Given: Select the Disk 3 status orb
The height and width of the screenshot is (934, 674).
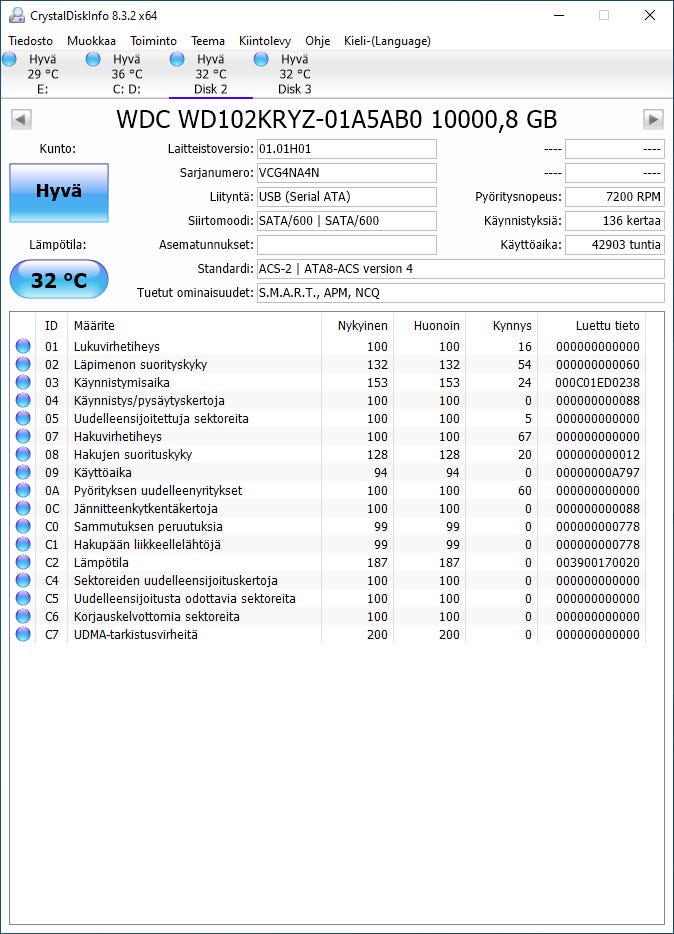Looking at the screenshot, I should (x=261, y=59).
